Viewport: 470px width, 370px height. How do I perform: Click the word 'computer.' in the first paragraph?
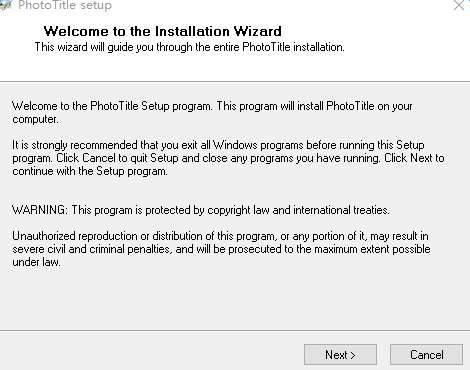pos(36,119)
